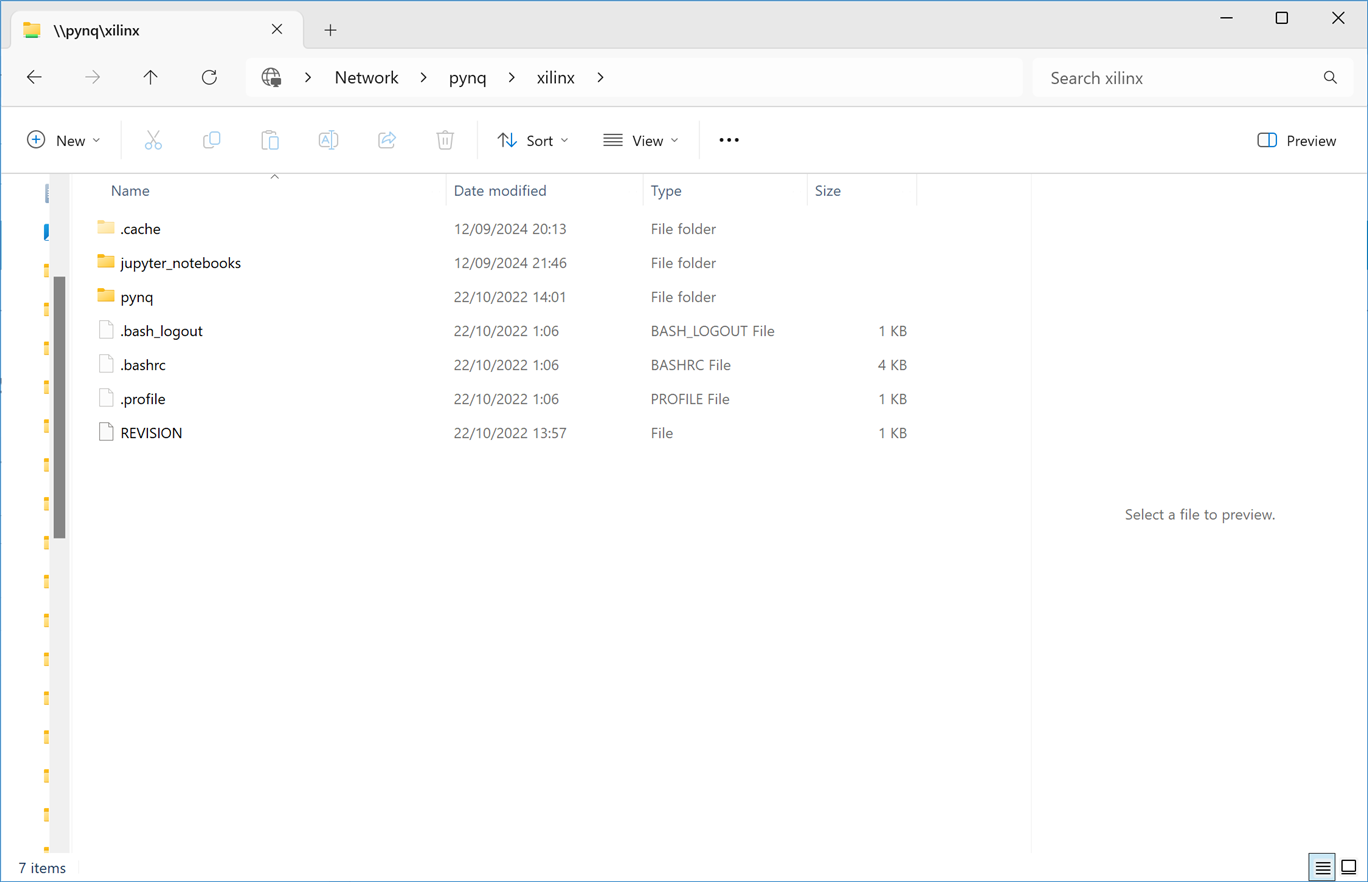Click the date 22/10/2022 13:57
This screenshot has height=882, width=1368.
(x=510, y=433)
